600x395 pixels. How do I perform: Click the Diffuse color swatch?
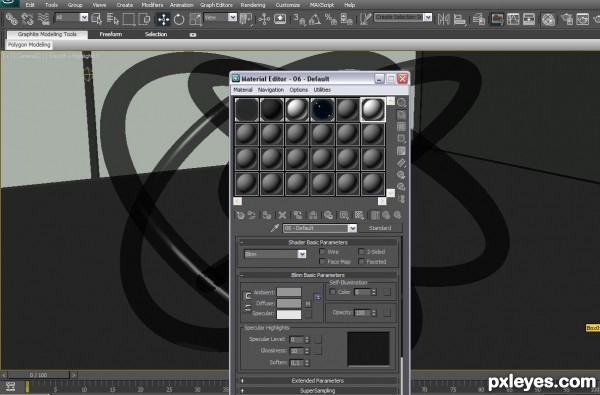point(289,304)
